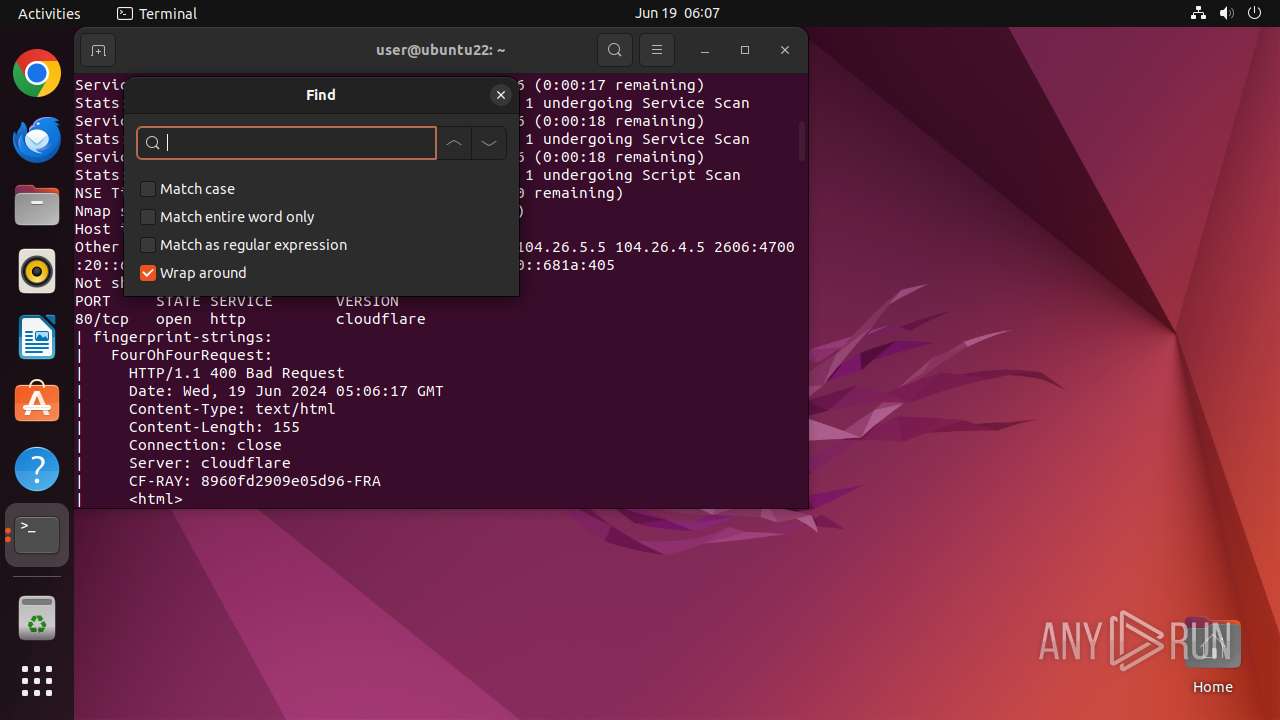Open the Activities overview
This screenshot has height=720, width=1280.
point(49,13)
